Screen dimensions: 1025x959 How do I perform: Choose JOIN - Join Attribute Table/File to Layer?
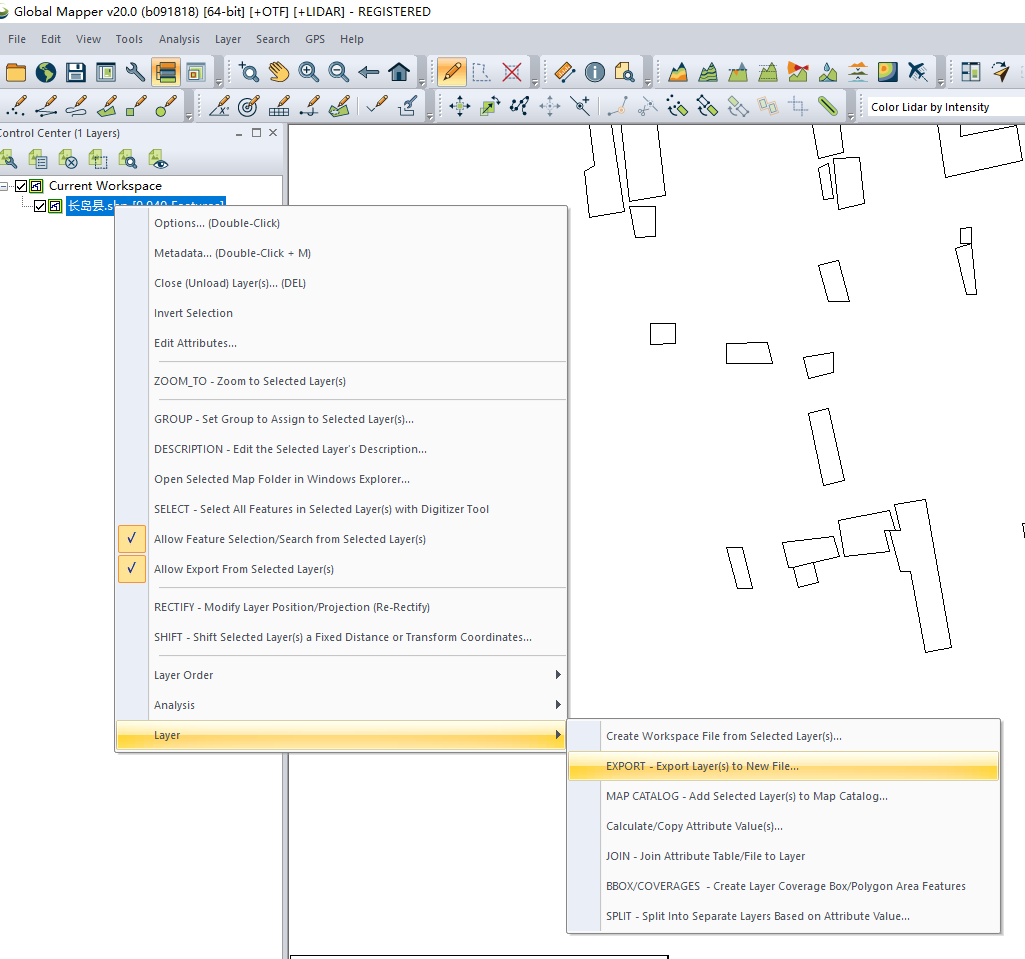pyautogui.click(x=784, y=856)
